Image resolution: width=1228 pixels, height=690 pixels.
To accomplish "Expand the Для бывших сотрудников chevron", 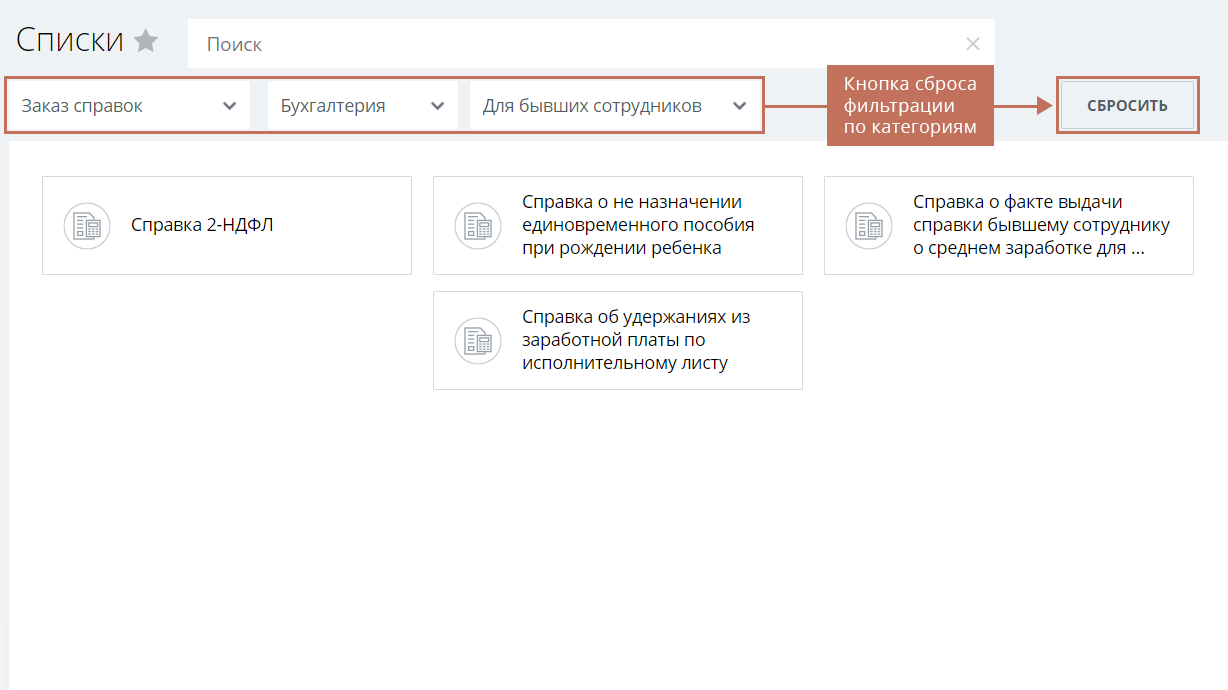I will click(739, 106).
